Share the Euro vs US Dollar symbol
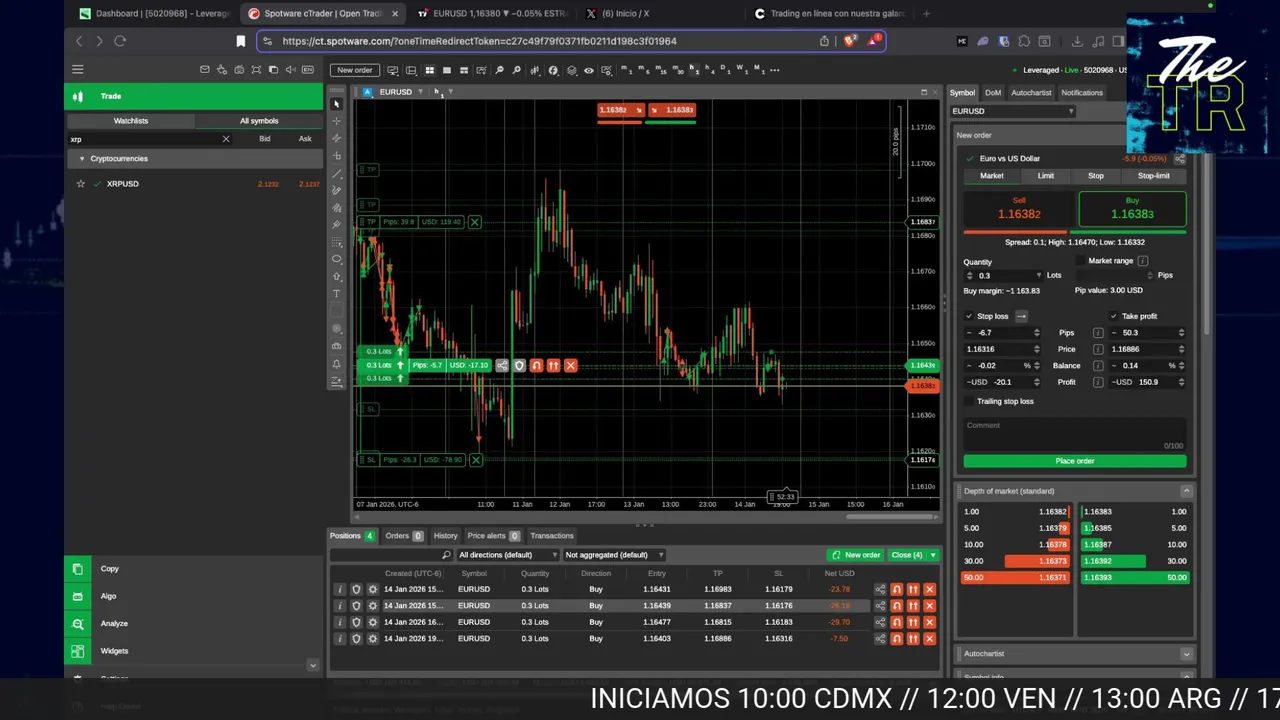 (1180, 158)
